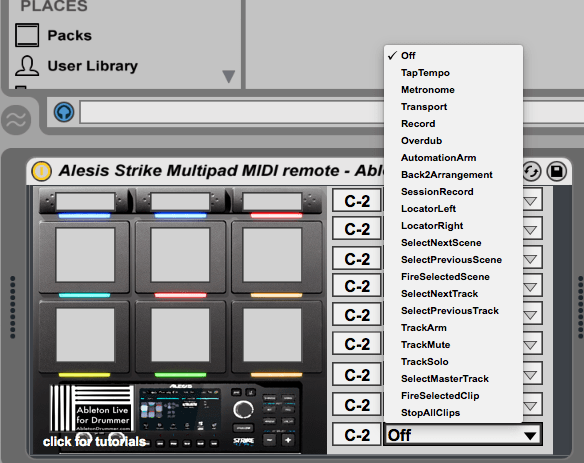Click the Multipad plus button
The height and width of the screenshot is (463, 584).
pyautogui.click(x=288, y=440)
